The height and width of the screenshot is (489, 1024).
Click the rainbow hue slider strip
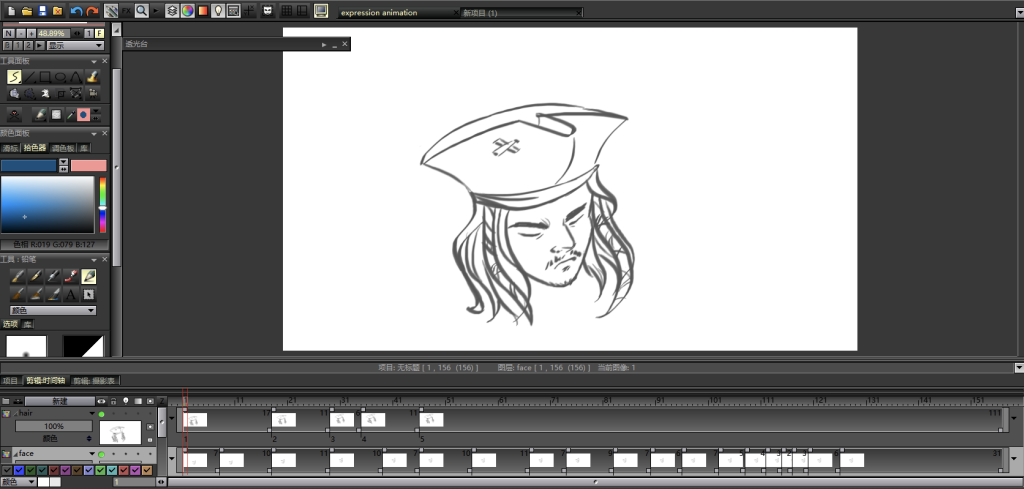[x=103, y=205]
